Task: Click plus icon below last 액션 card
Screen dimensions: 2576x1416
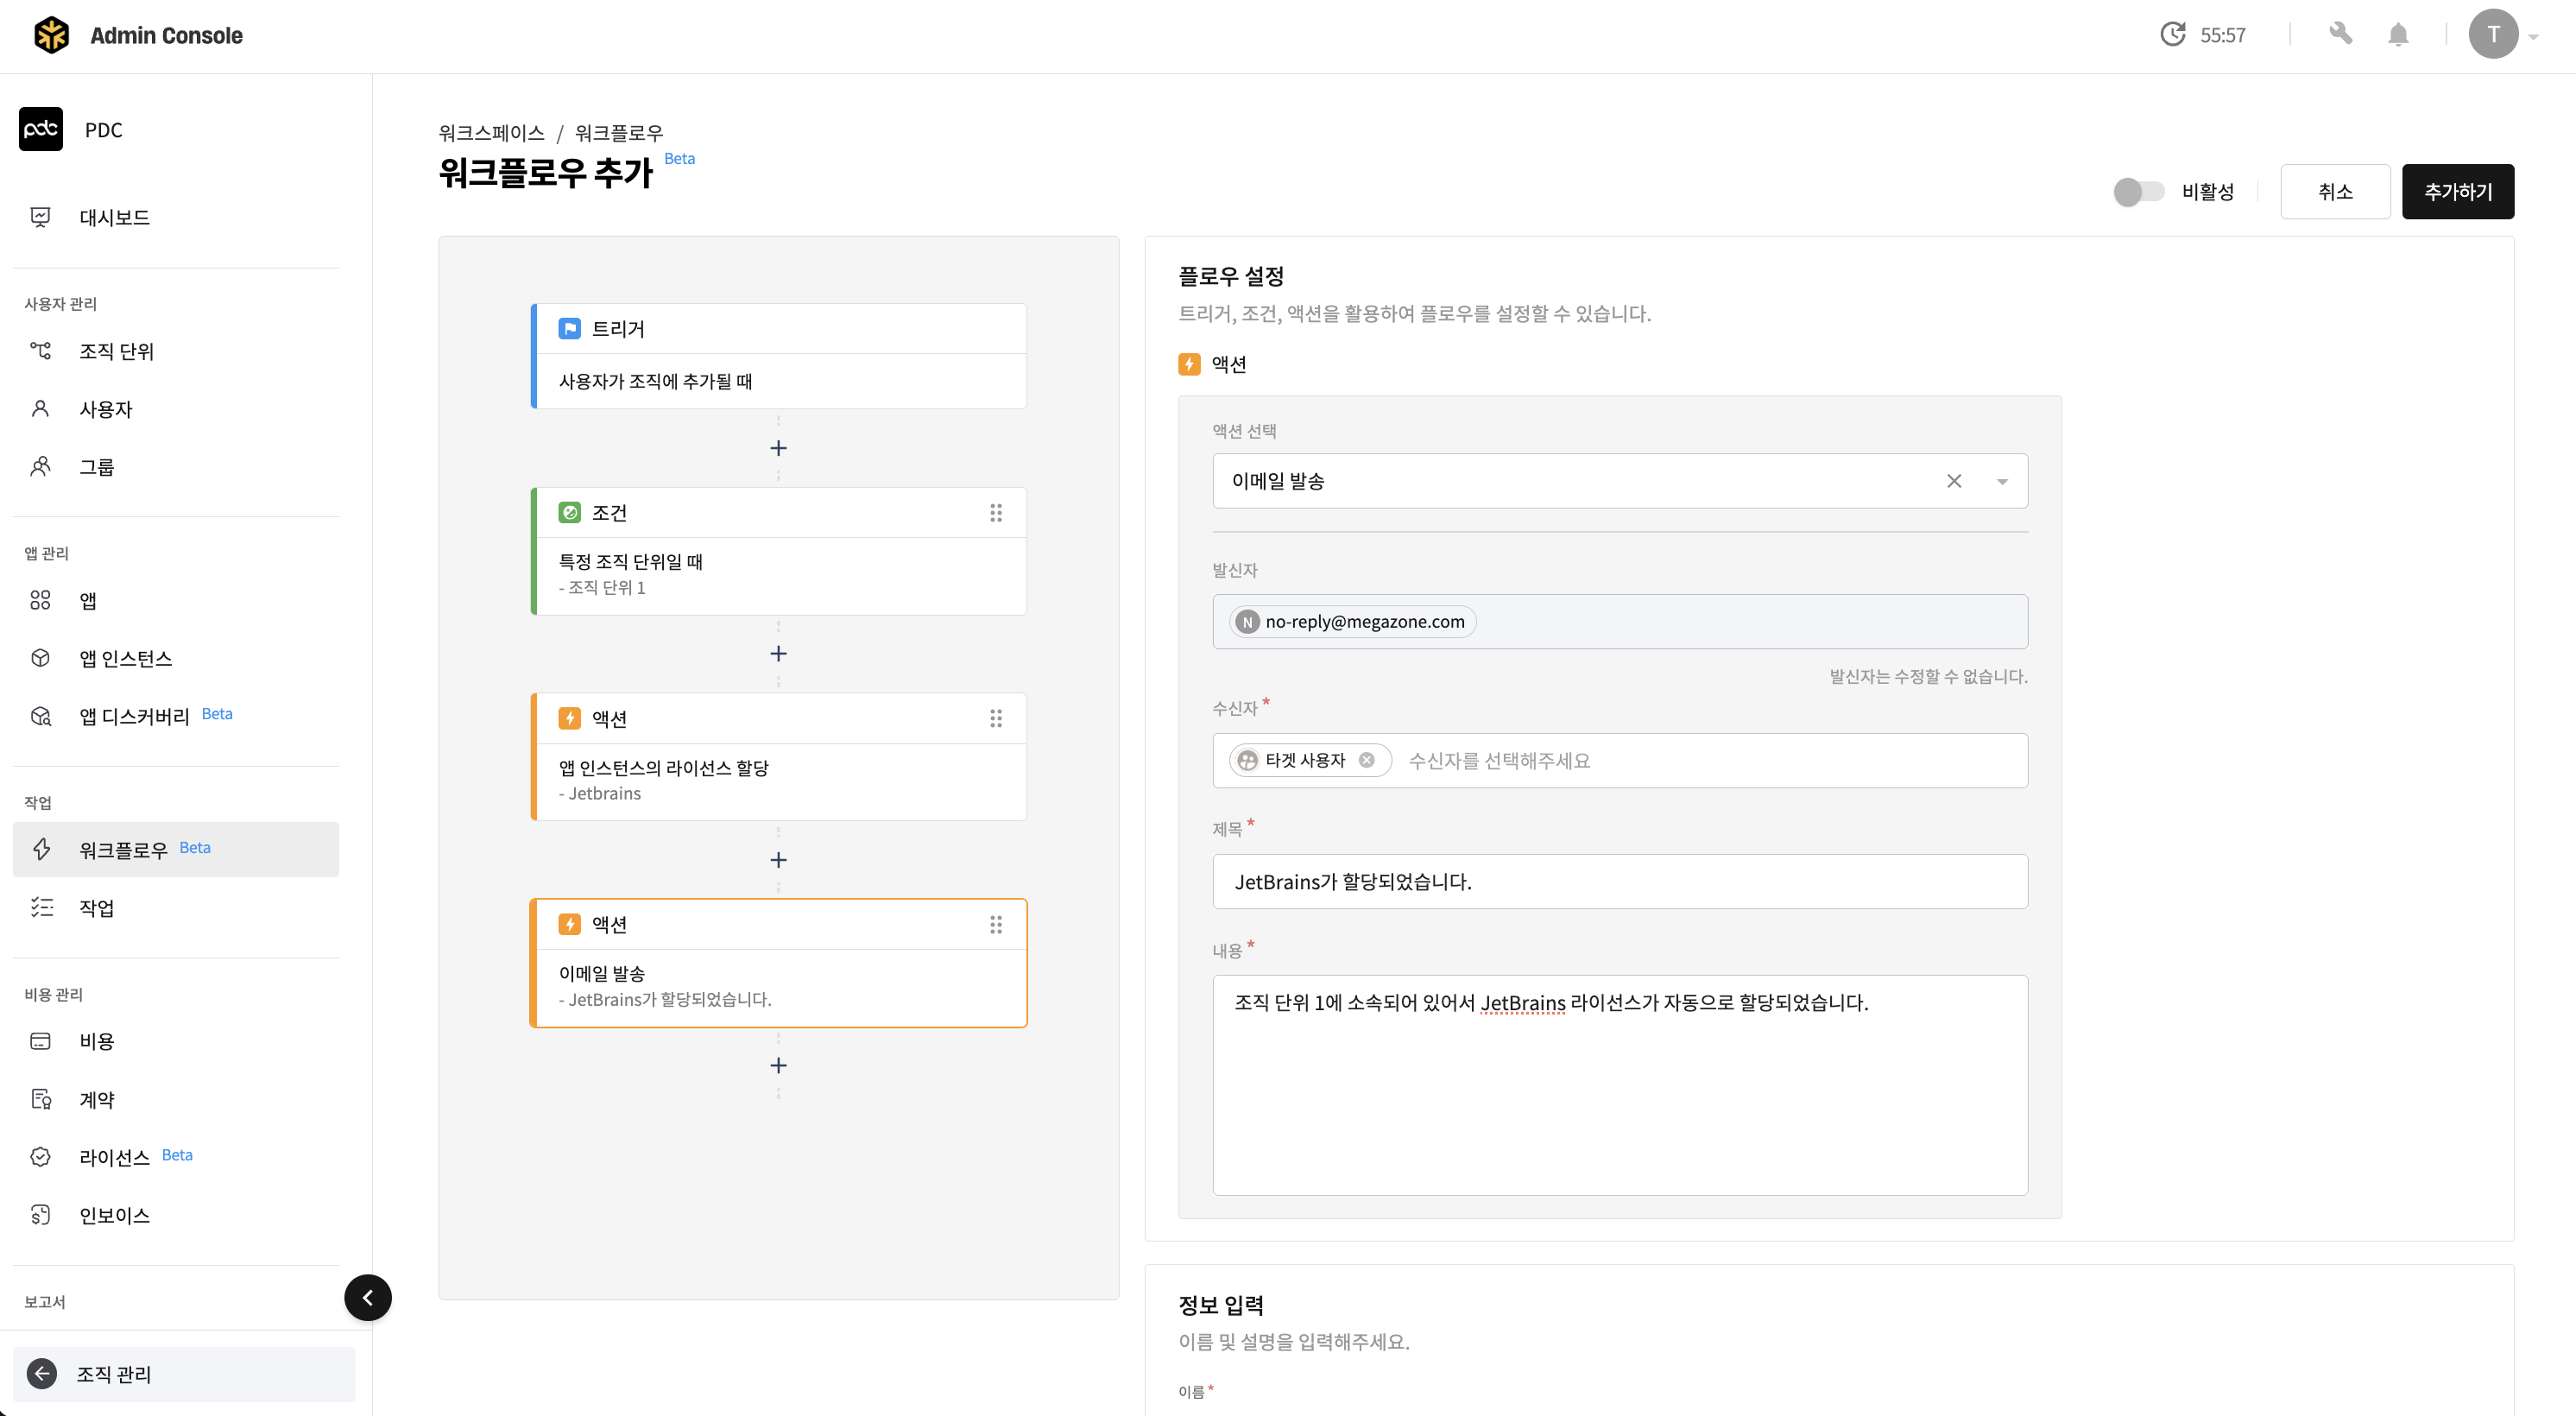Action: (778, 1065)
